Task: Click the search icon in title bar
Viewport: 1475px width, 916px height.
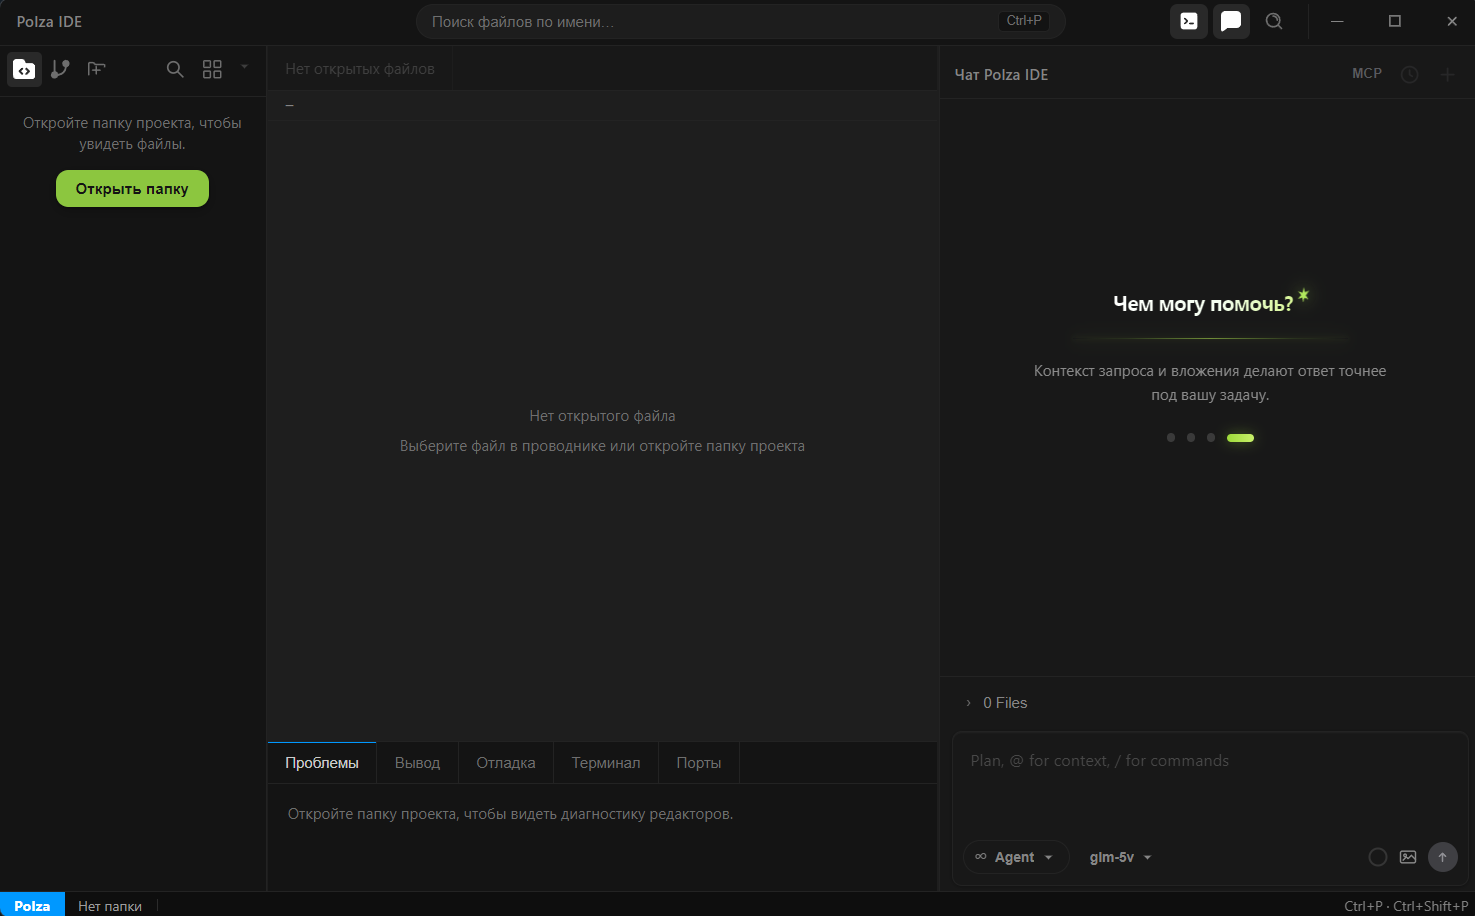Action: click(1274, 21)
